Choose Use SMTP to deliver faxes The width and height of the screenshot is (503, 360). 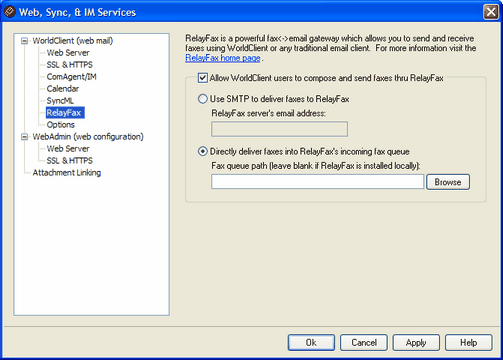[x=203, y=99]
